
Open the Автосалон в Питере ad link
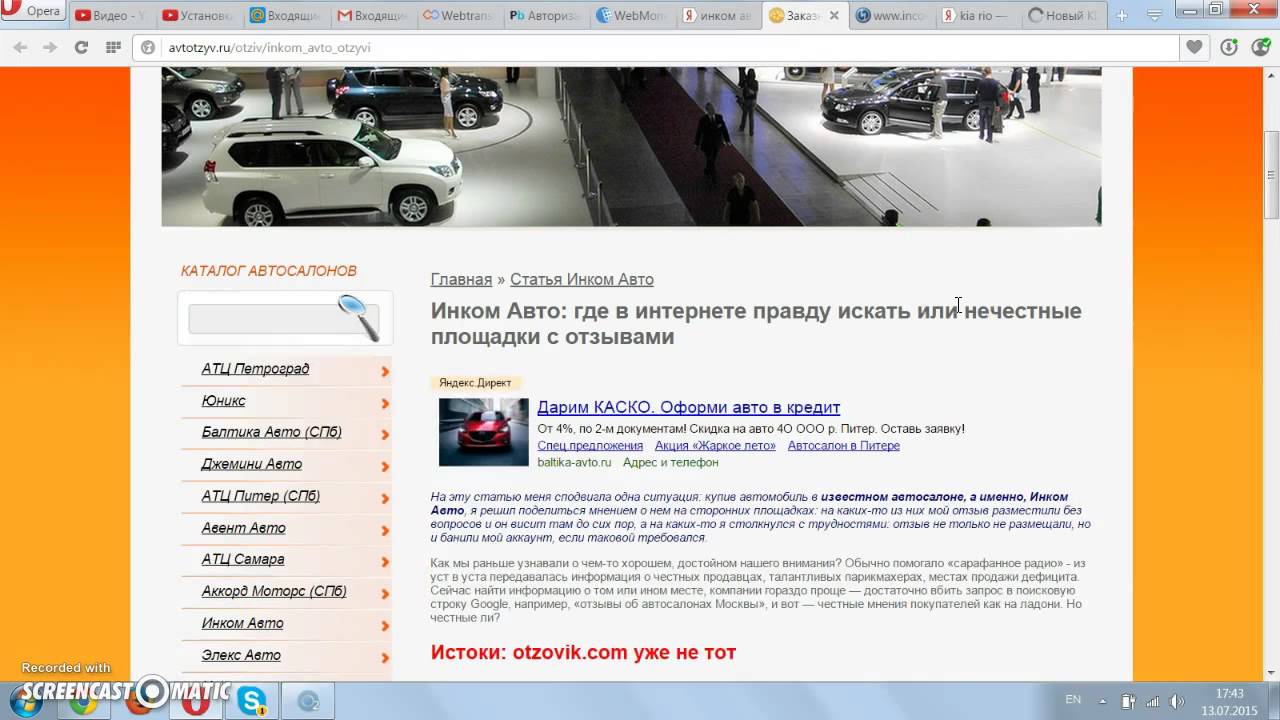click(843, 446)
